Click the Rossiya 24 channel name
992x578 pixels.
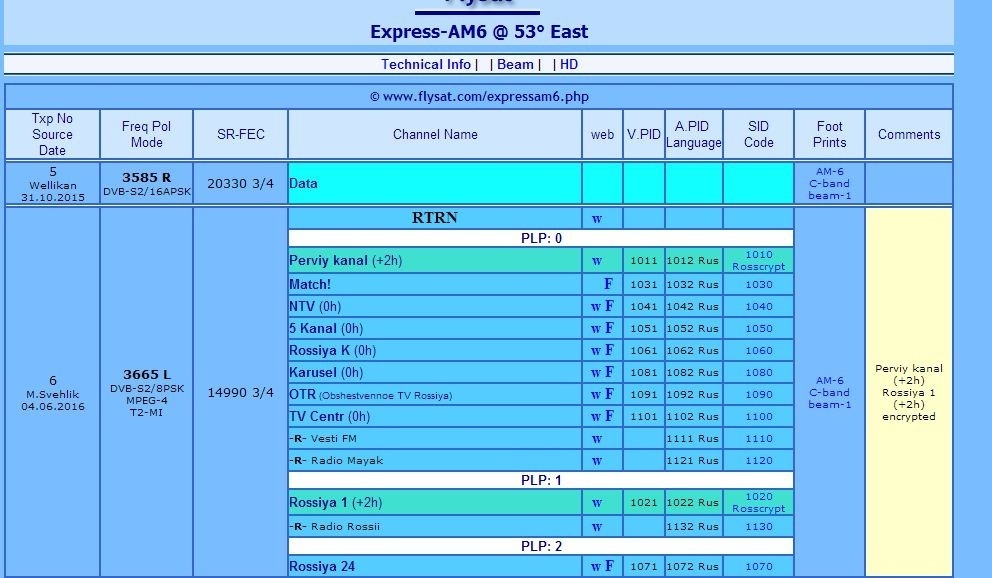[322, 567]
